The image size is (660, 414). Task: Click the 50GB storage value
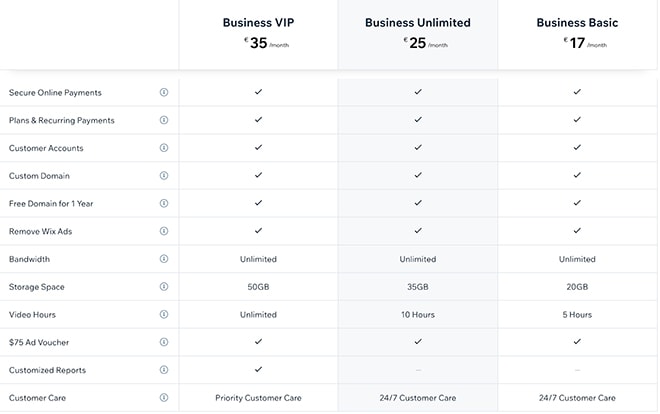258,287
